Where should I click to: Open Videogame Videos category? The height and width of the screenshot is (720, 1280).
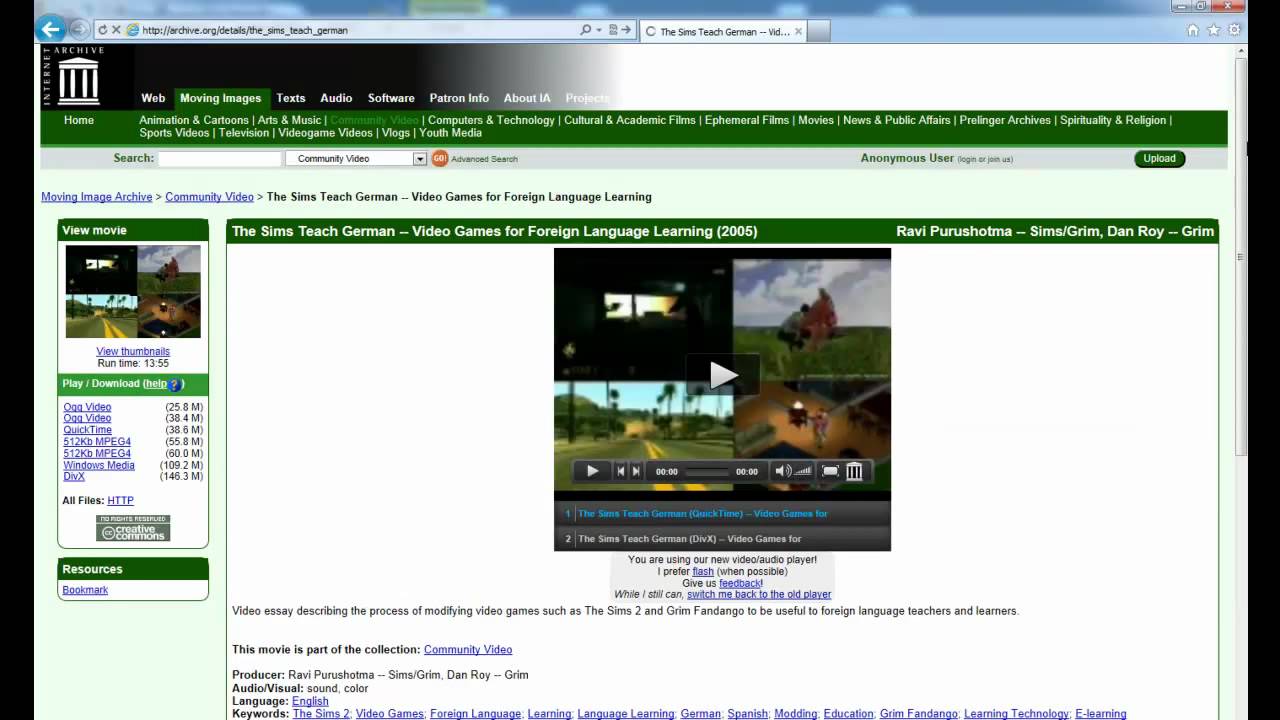325,132
